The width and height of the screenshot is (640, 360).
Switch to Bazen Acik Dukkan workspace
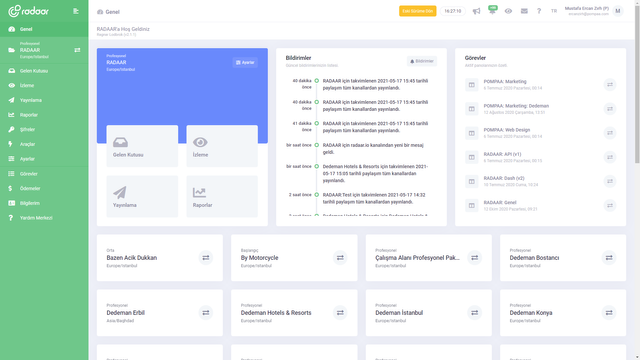tap(206, 258)
